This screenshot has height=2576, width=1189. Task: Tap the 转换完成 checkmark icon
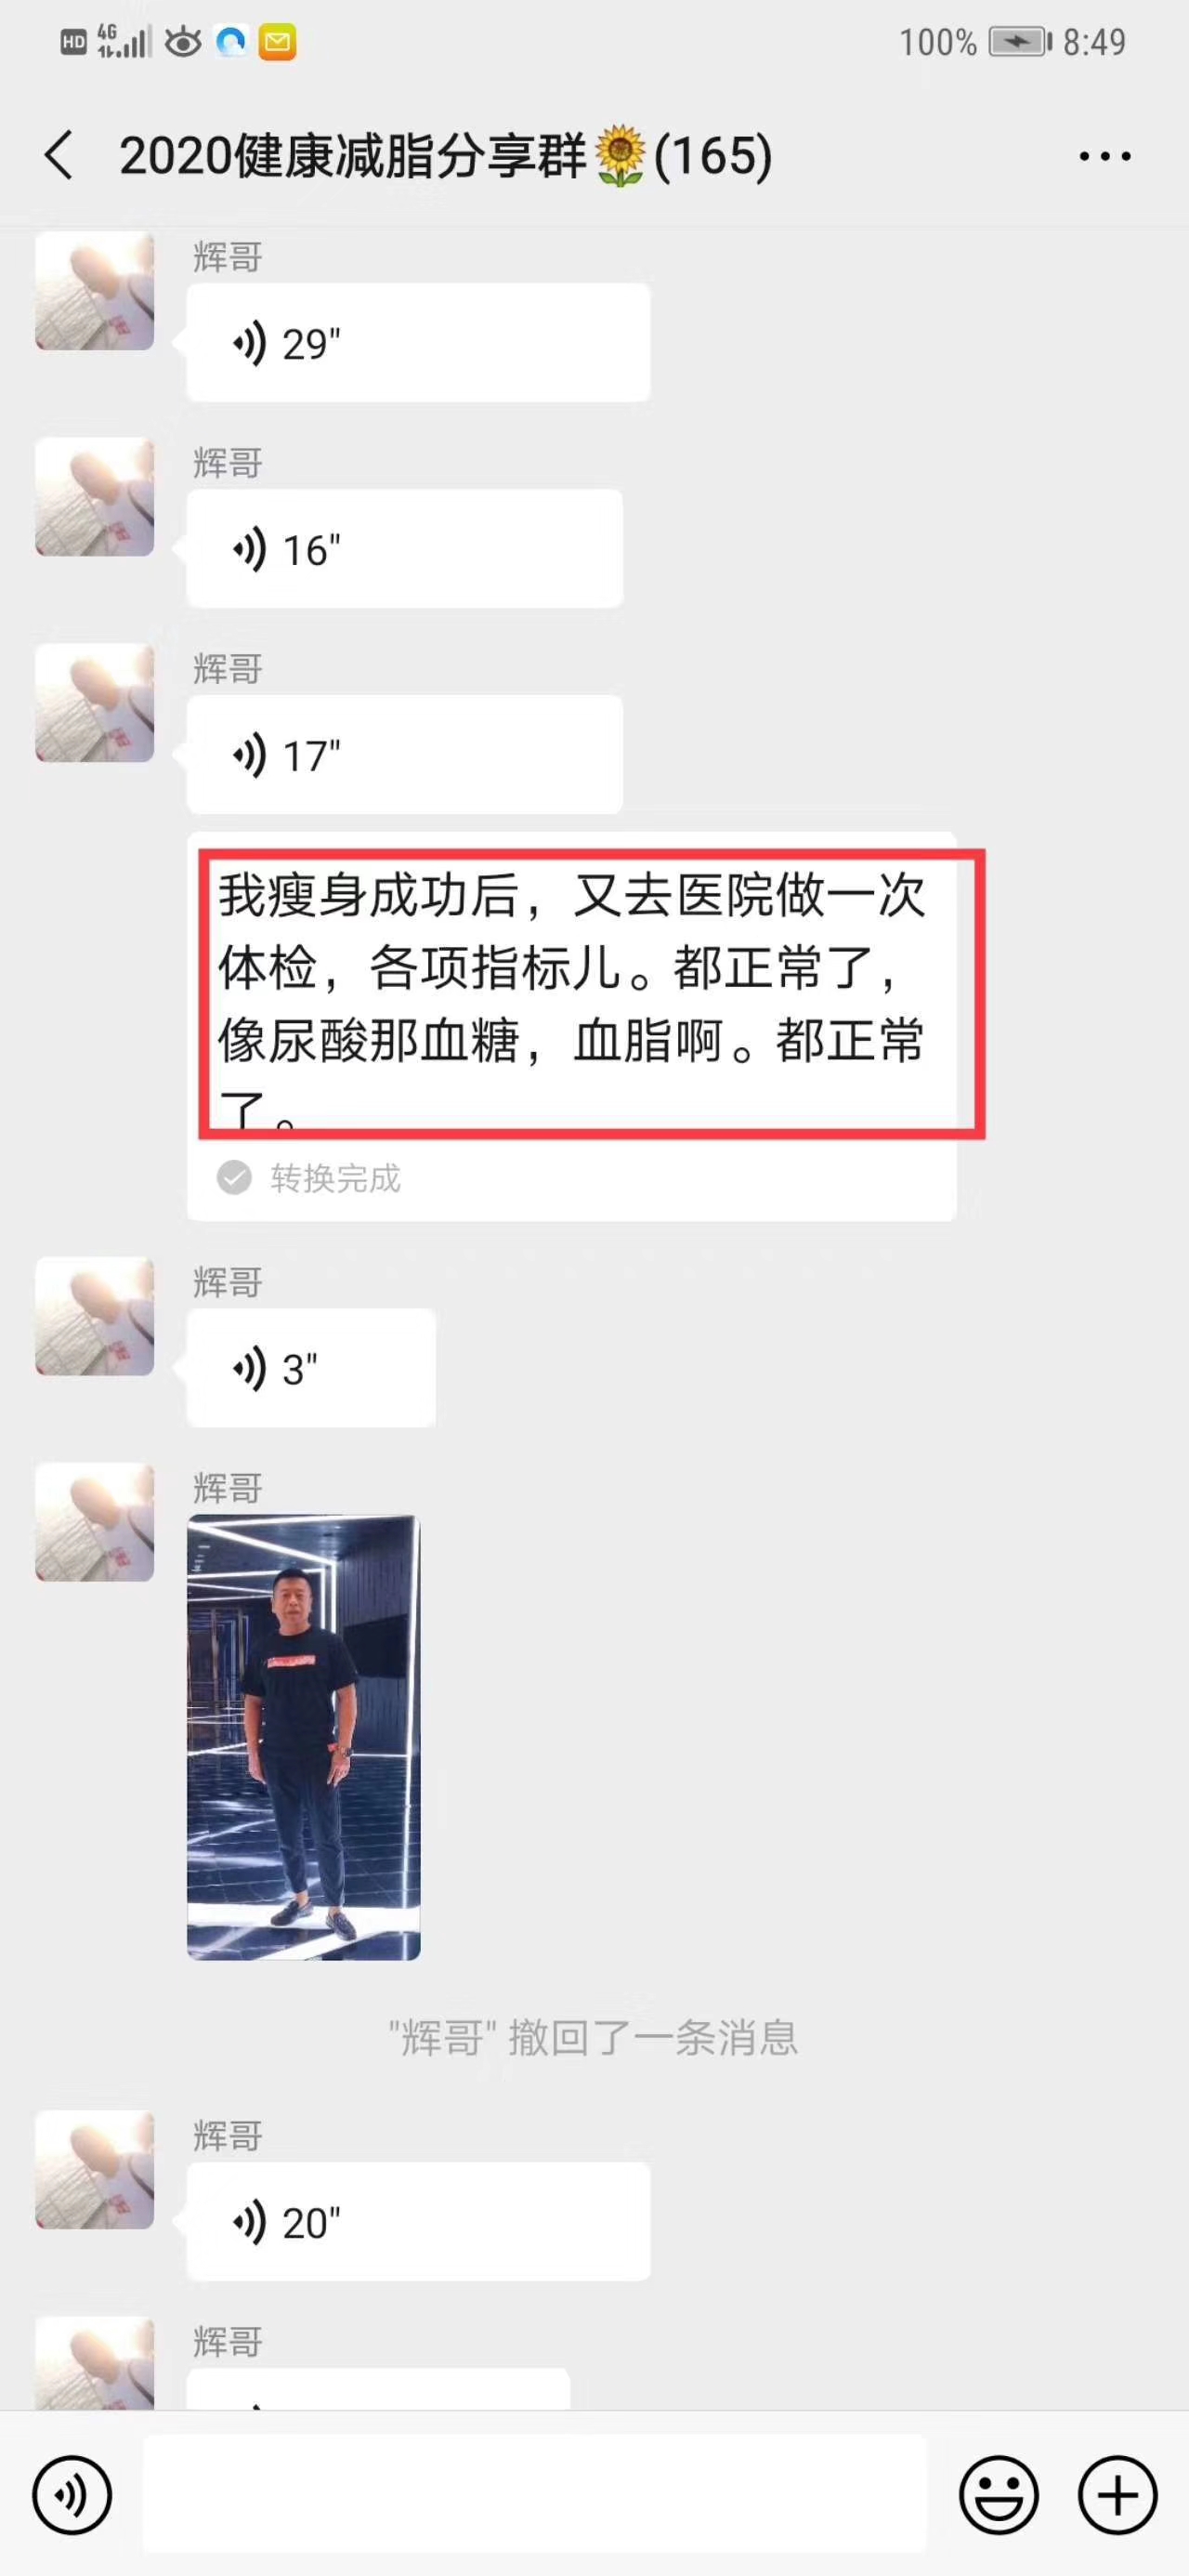coord(234,1178)
